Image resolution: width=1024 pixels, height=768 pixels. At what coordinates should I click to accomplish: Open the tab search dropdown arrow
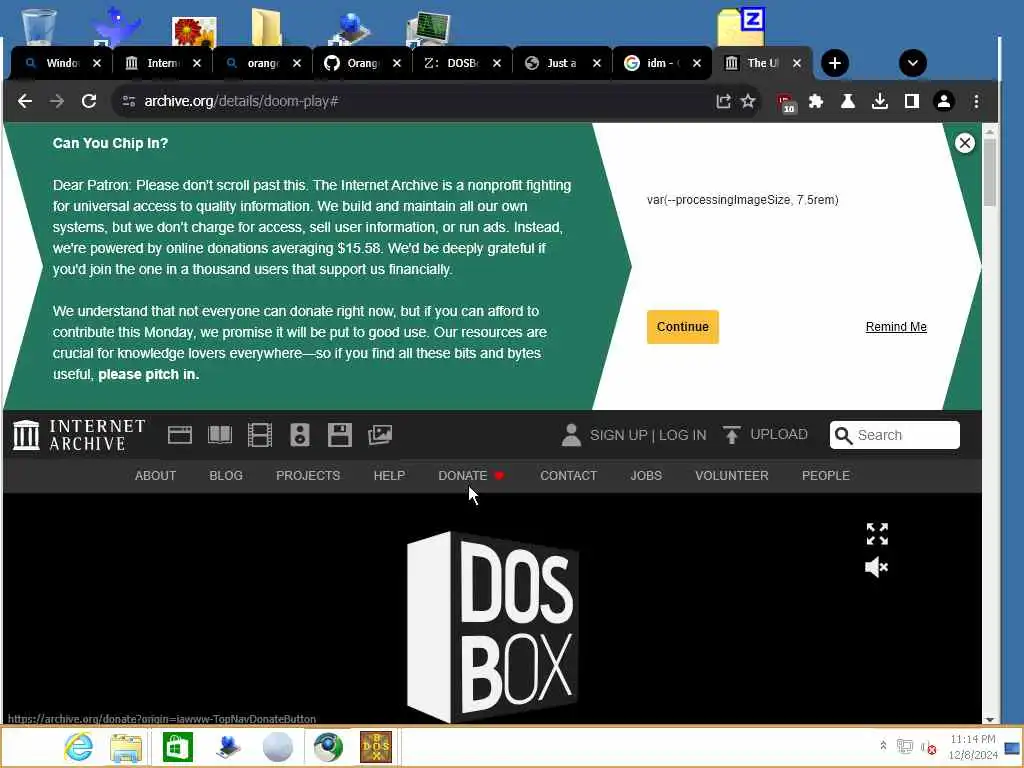pos(912,63)
